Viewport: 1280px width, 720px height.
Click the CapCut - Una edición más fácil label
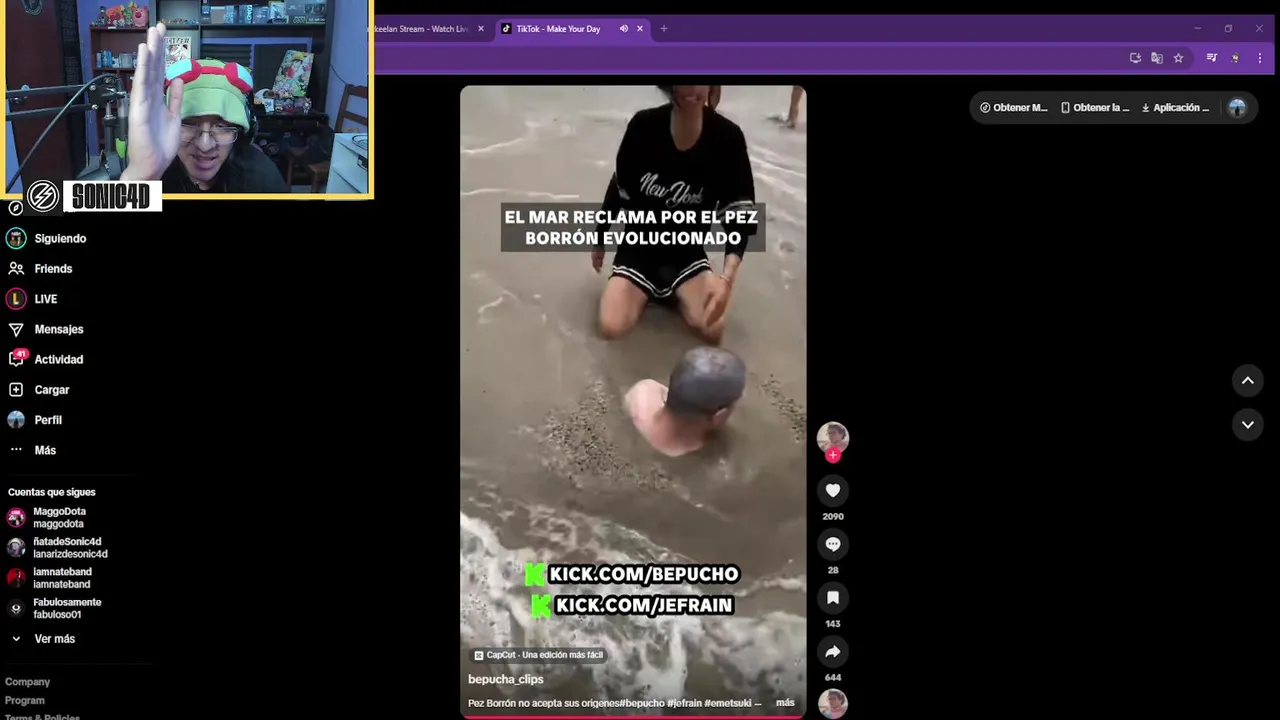[x=538, y=655]
